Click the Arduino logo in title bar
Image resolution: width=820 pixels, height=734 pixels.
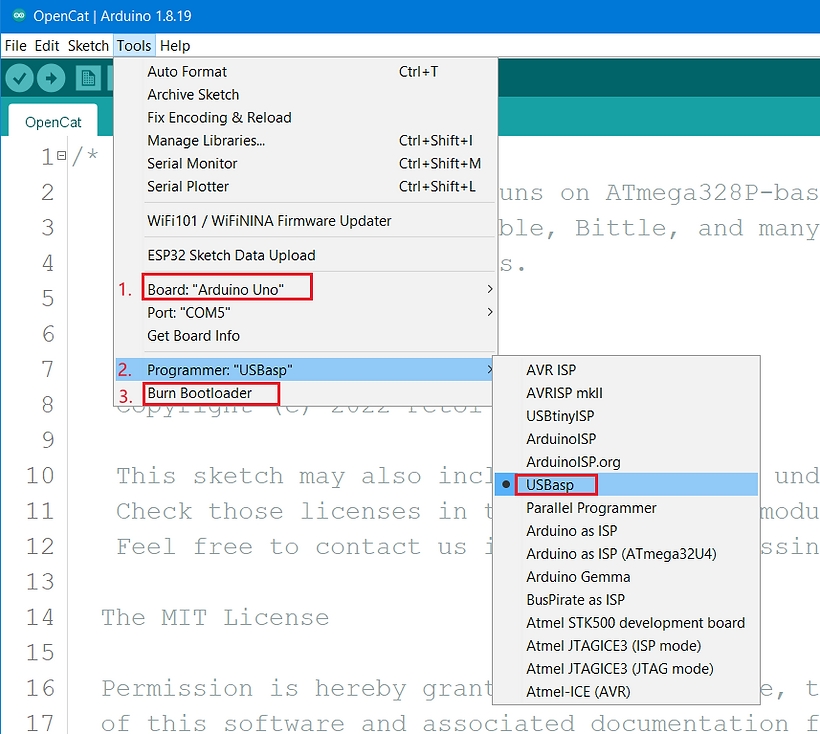tap(18, 16)
